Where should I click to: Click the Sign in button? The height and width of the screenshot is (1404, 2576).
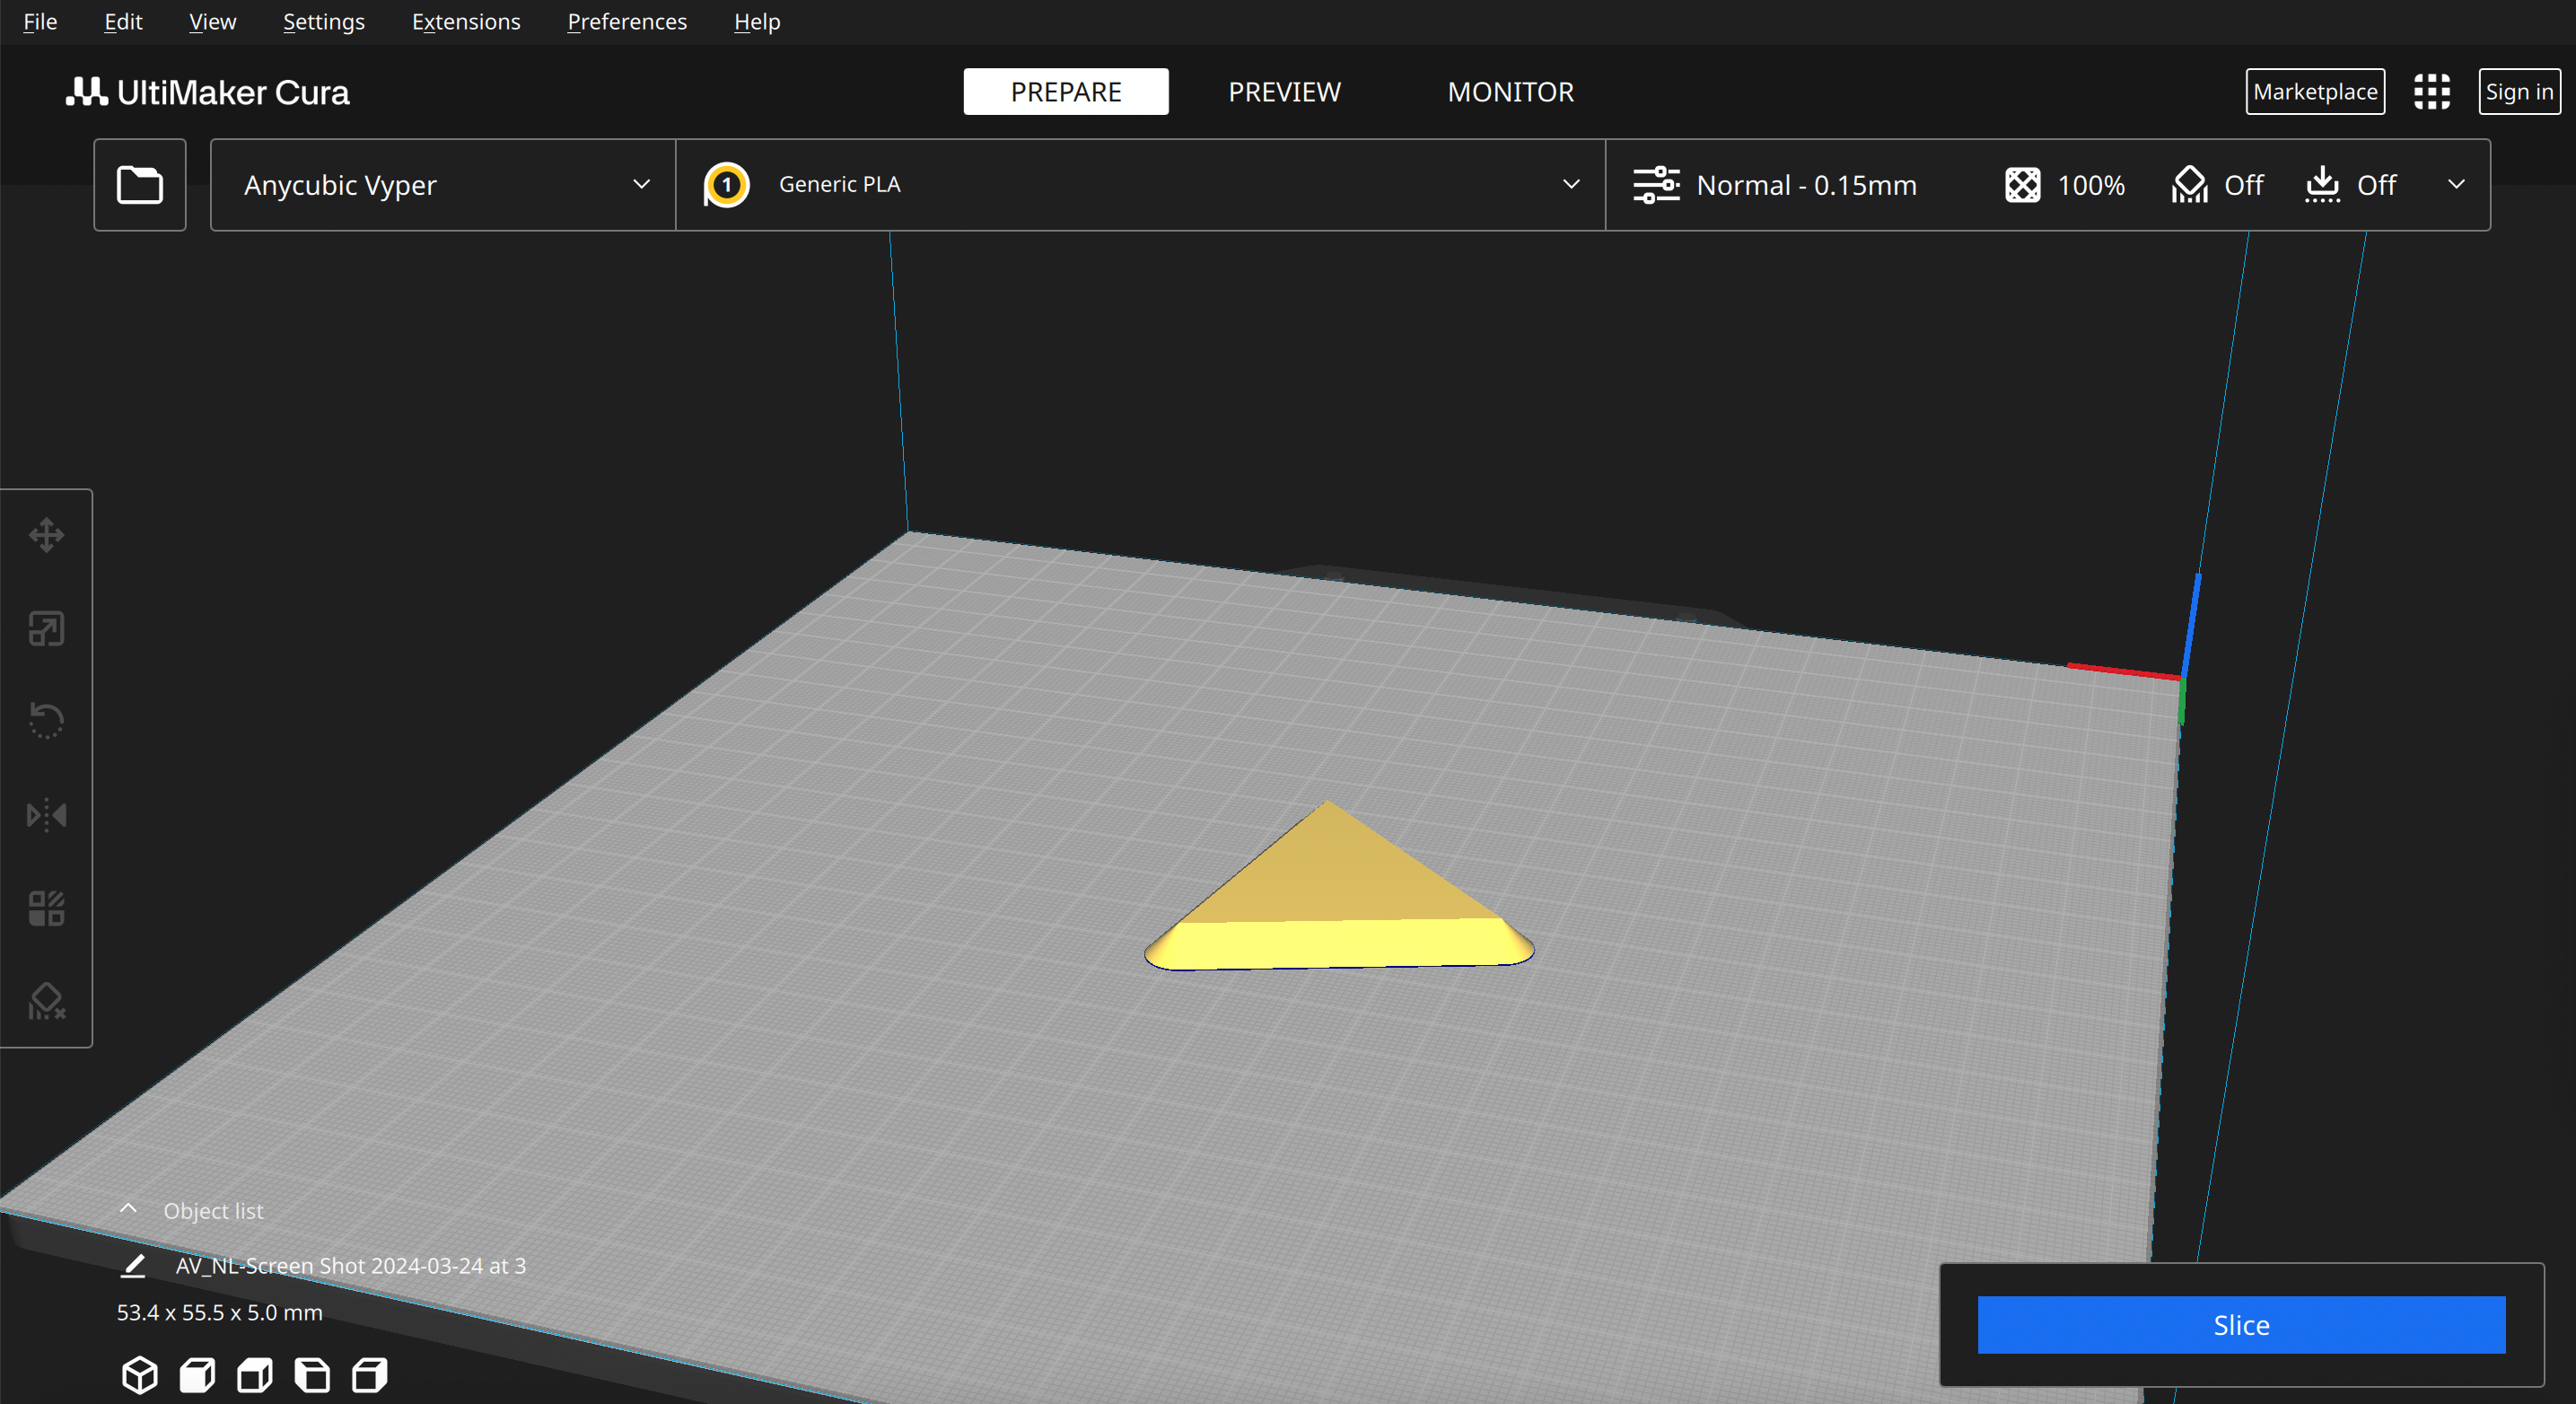tap(2519, 92)
